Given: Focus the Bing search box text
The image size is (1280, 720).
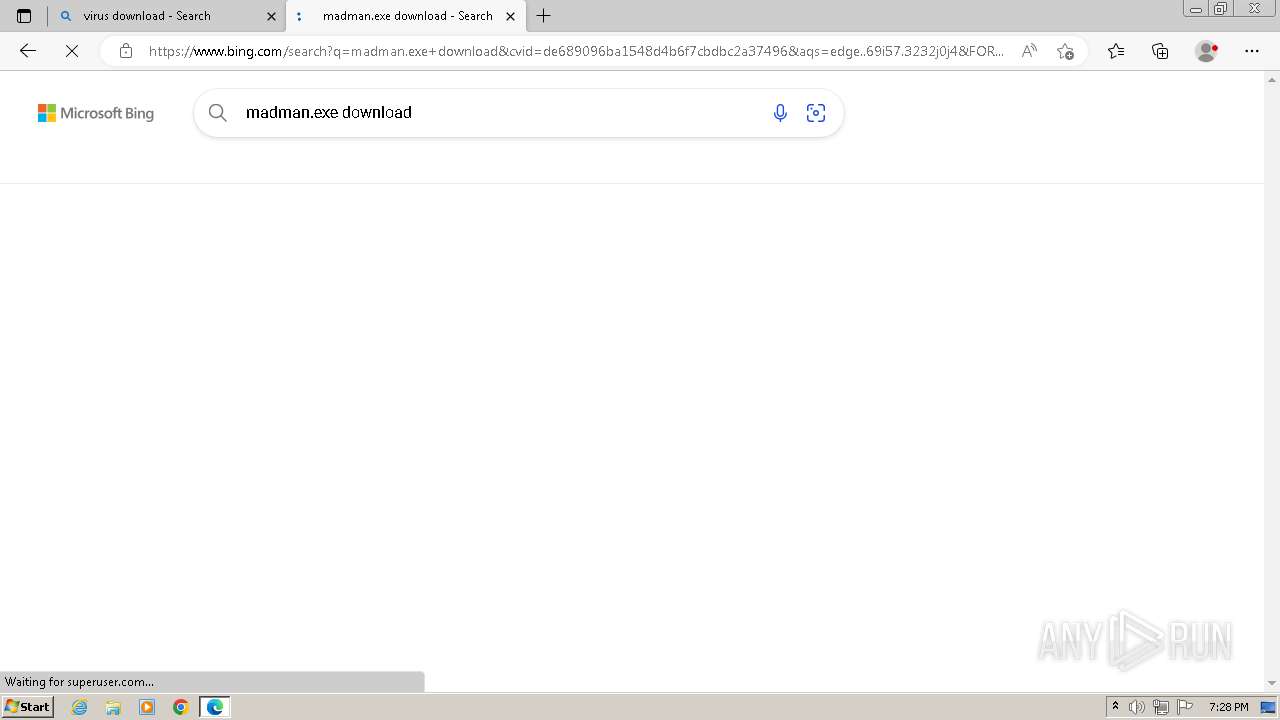Looking at the screenshot, I should [329, 113].
